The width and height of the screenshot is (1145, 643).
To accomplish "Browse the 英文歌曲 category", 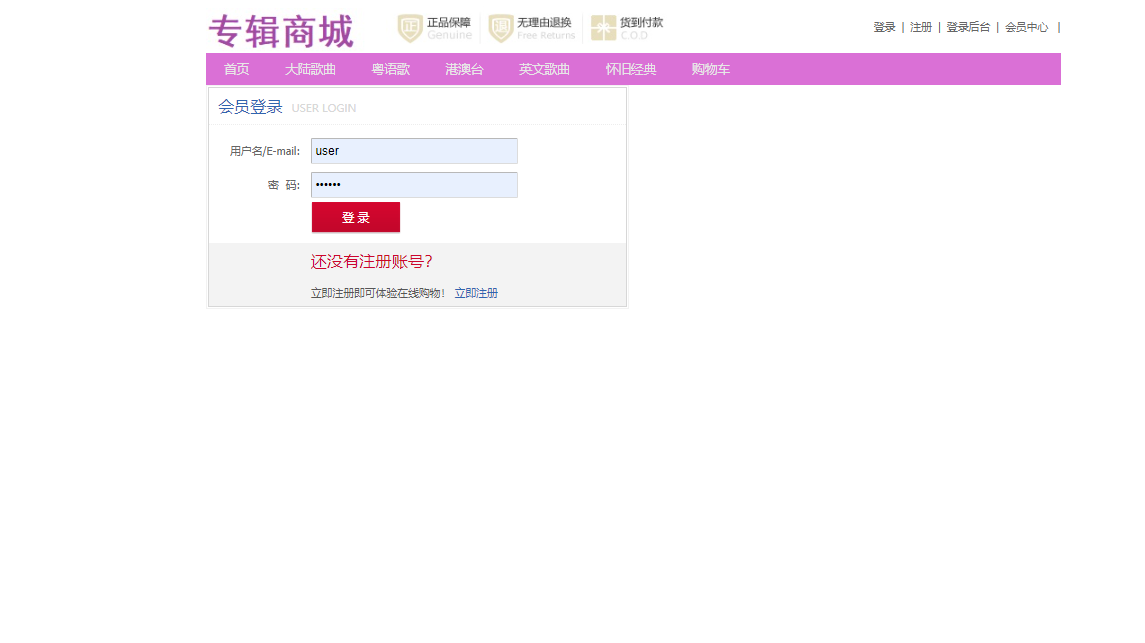I will 544,68.
